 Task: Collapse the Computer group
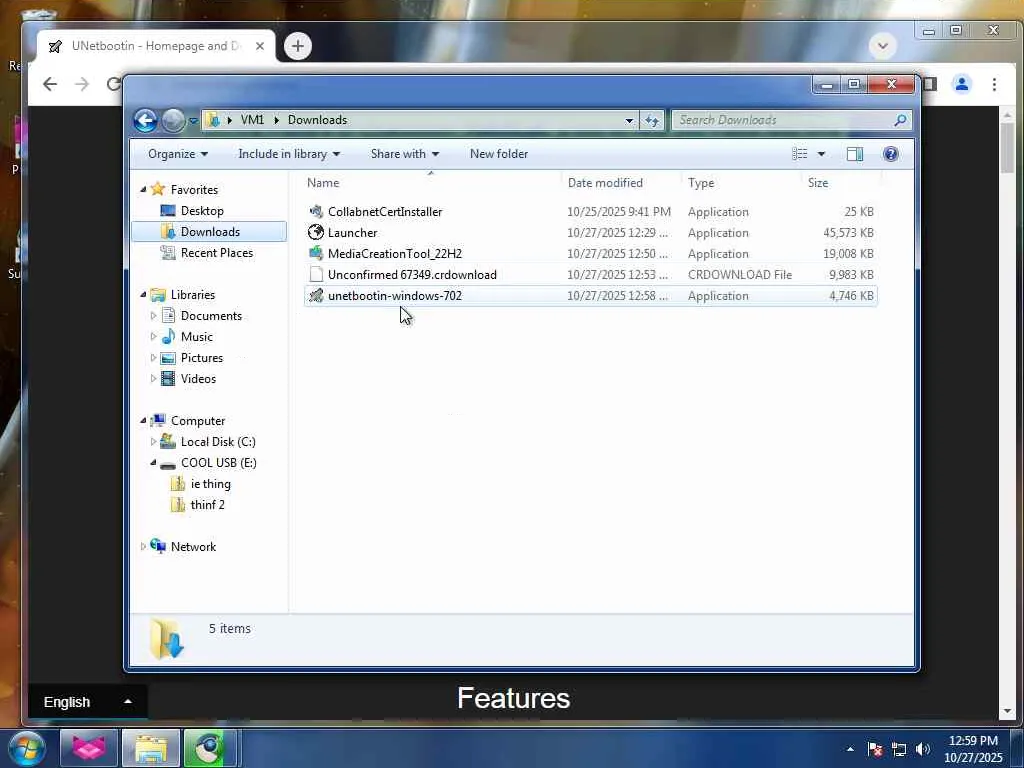tap(144, 421)
